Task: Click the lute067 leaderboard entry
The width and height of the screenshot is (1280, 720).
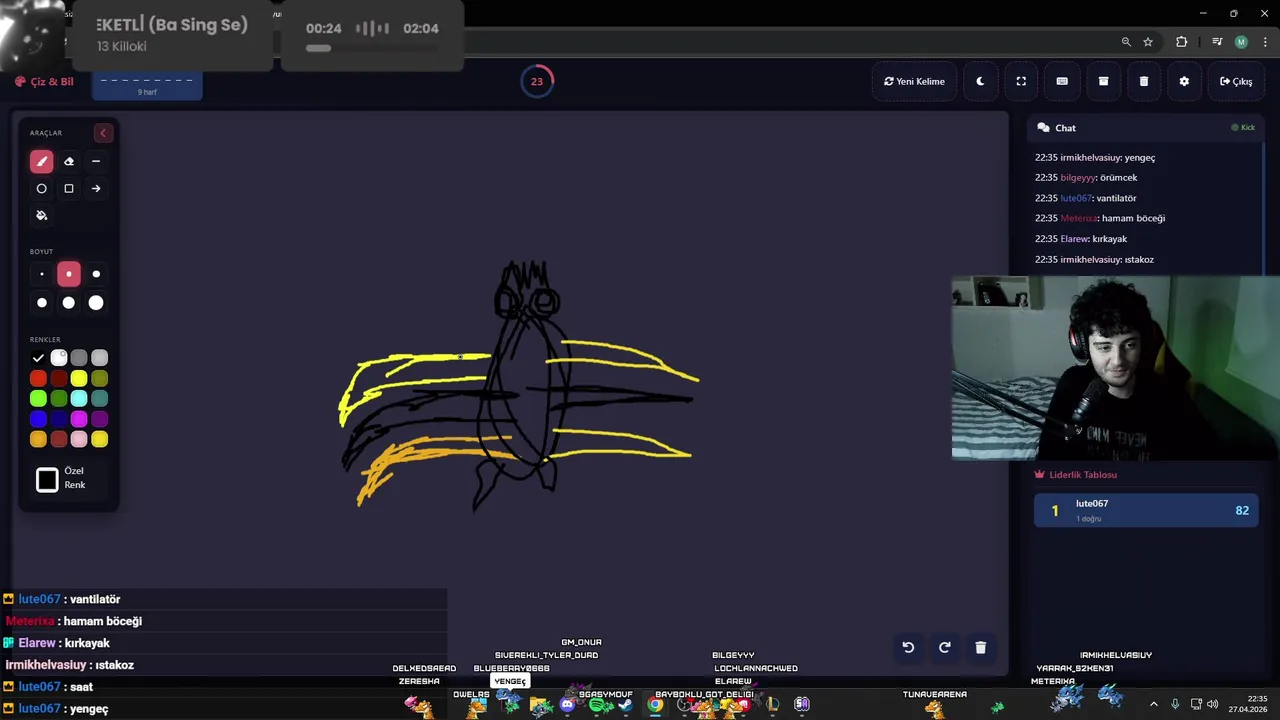Action: click(x=1146, y=510)
